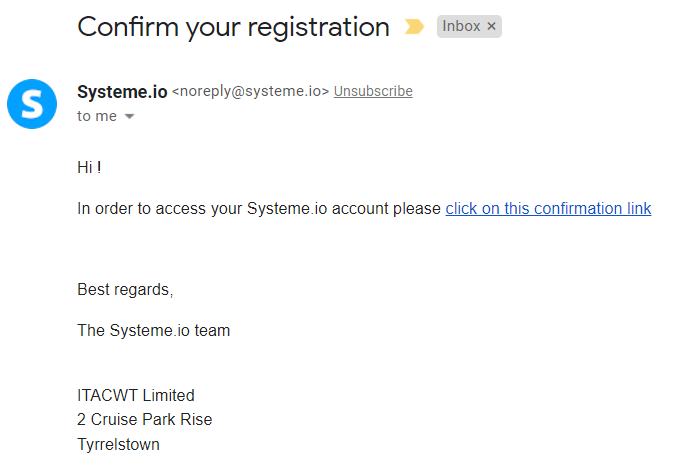Click the yellow importance marker icon
The height and width of the screenshot is (459, 675).
(x=414, y=26)
